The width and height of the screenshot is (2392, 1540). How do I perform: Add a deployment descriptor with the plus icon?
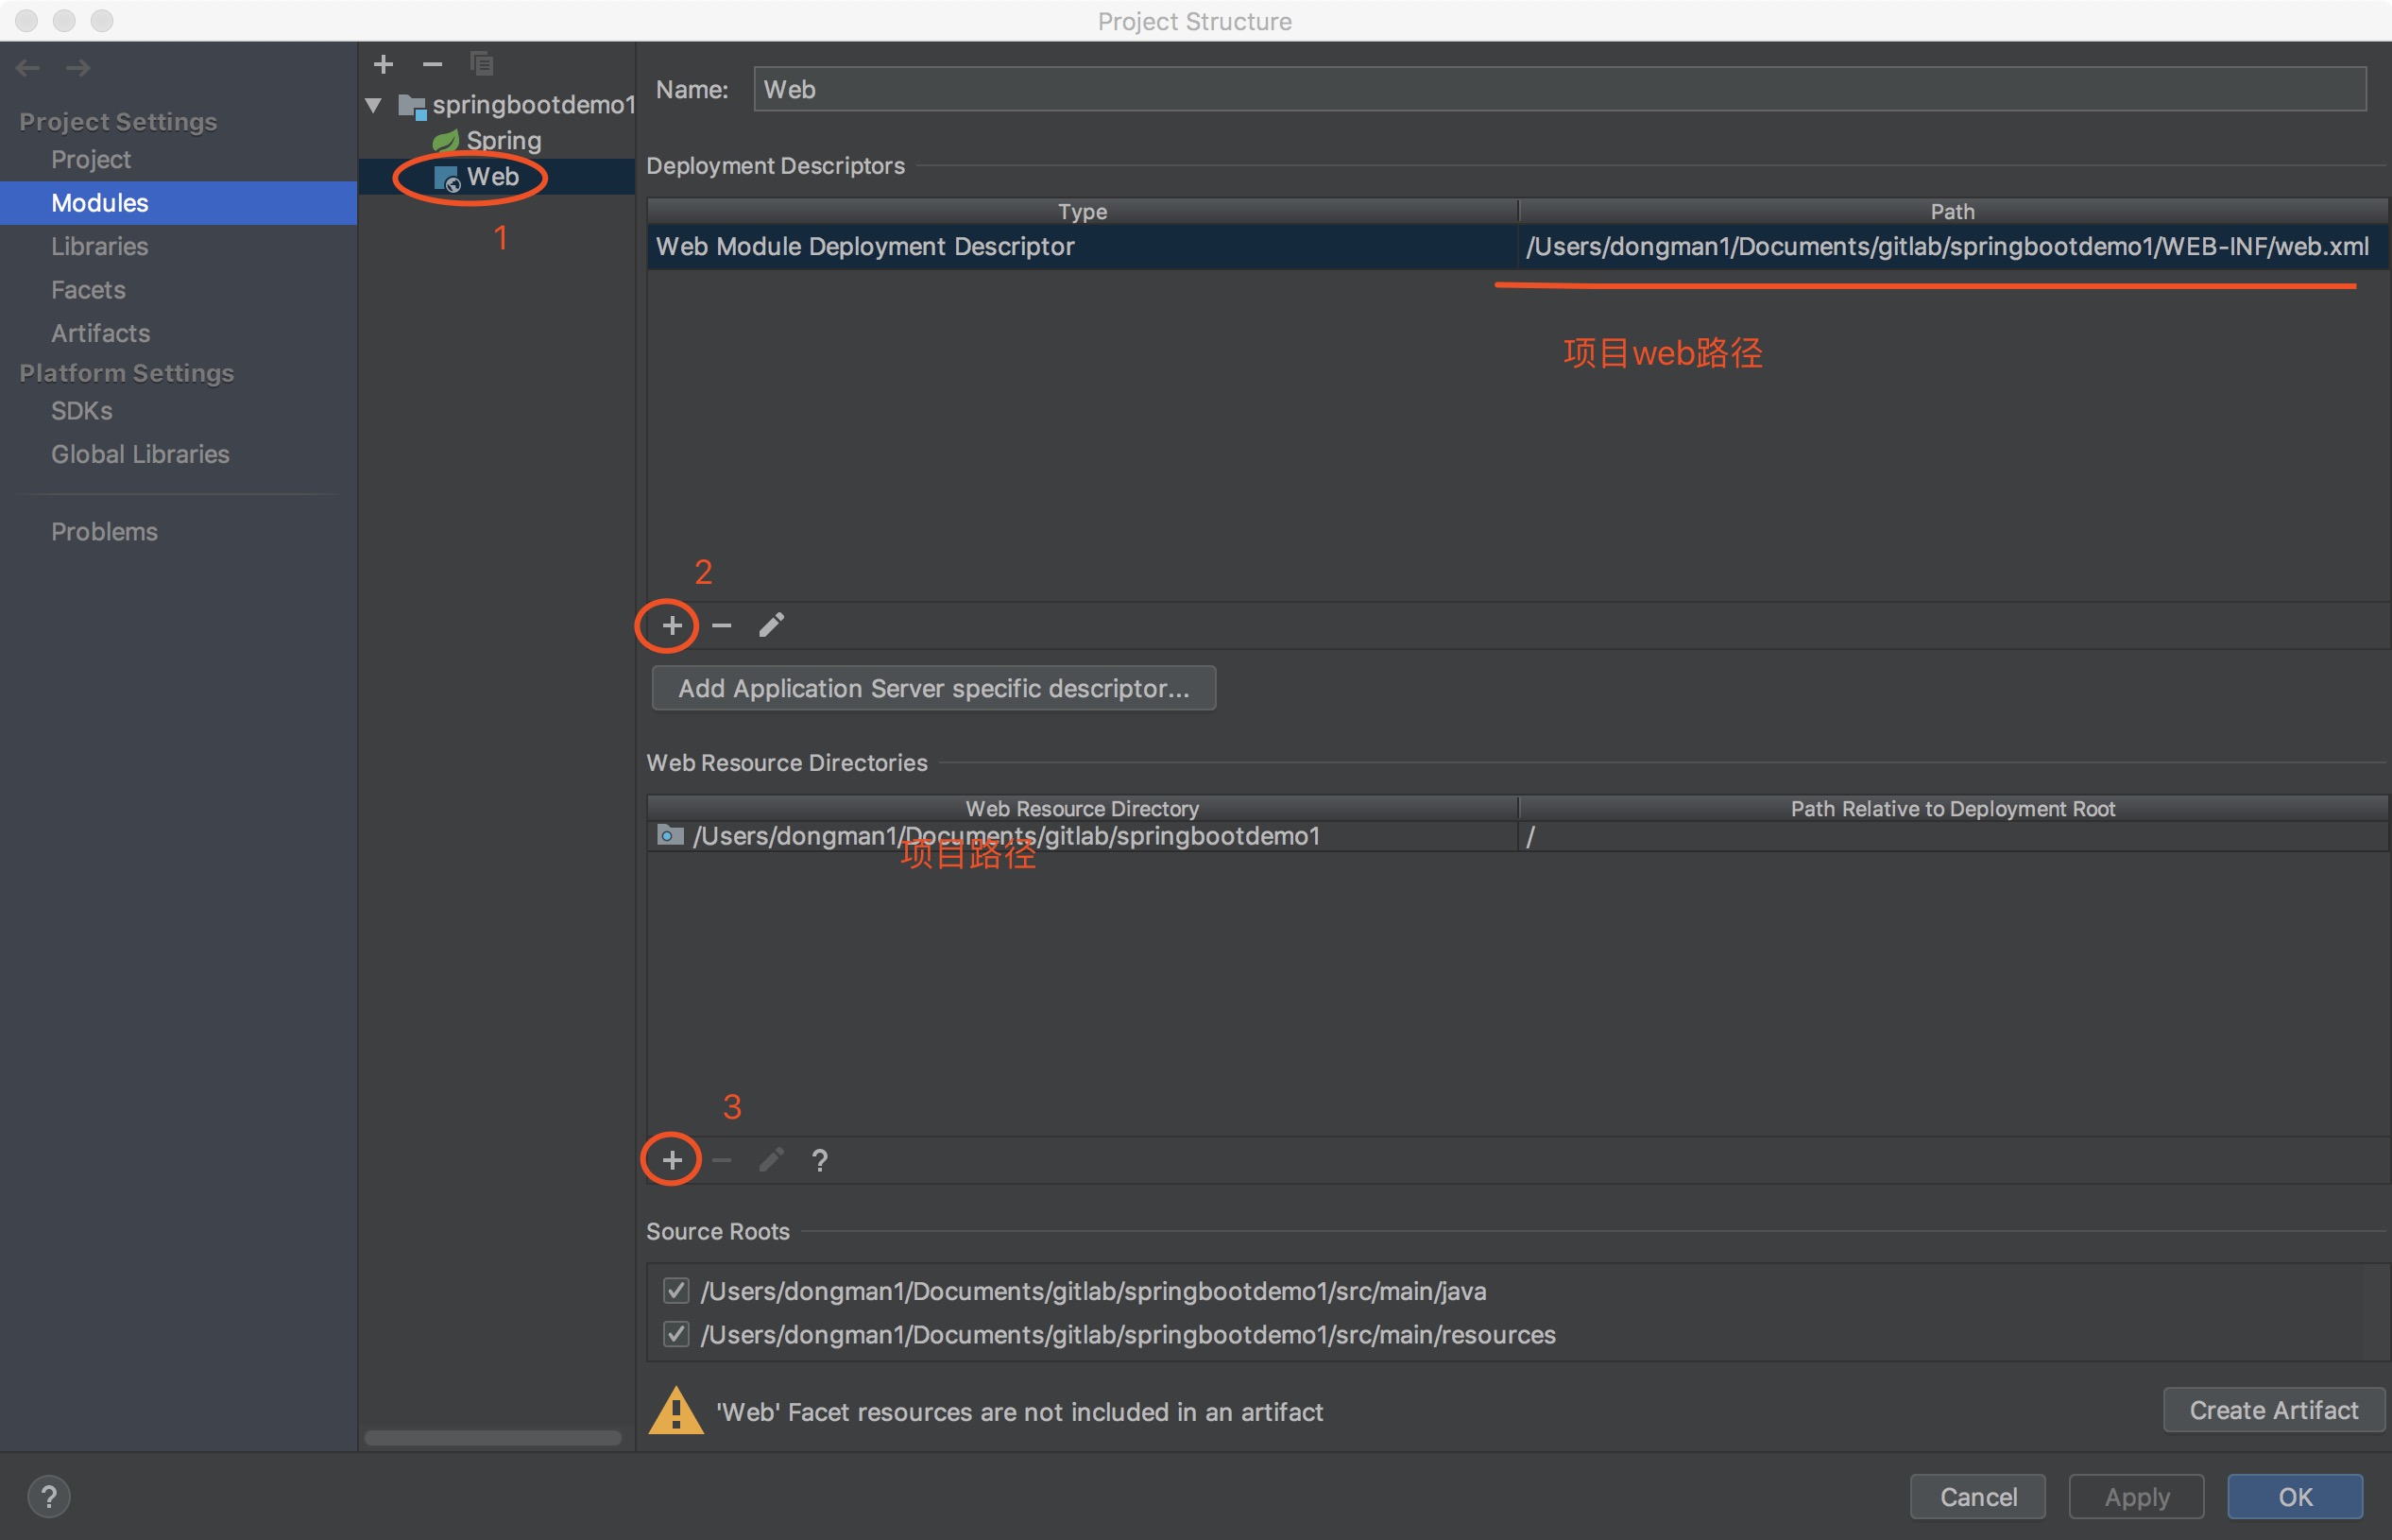671,626
